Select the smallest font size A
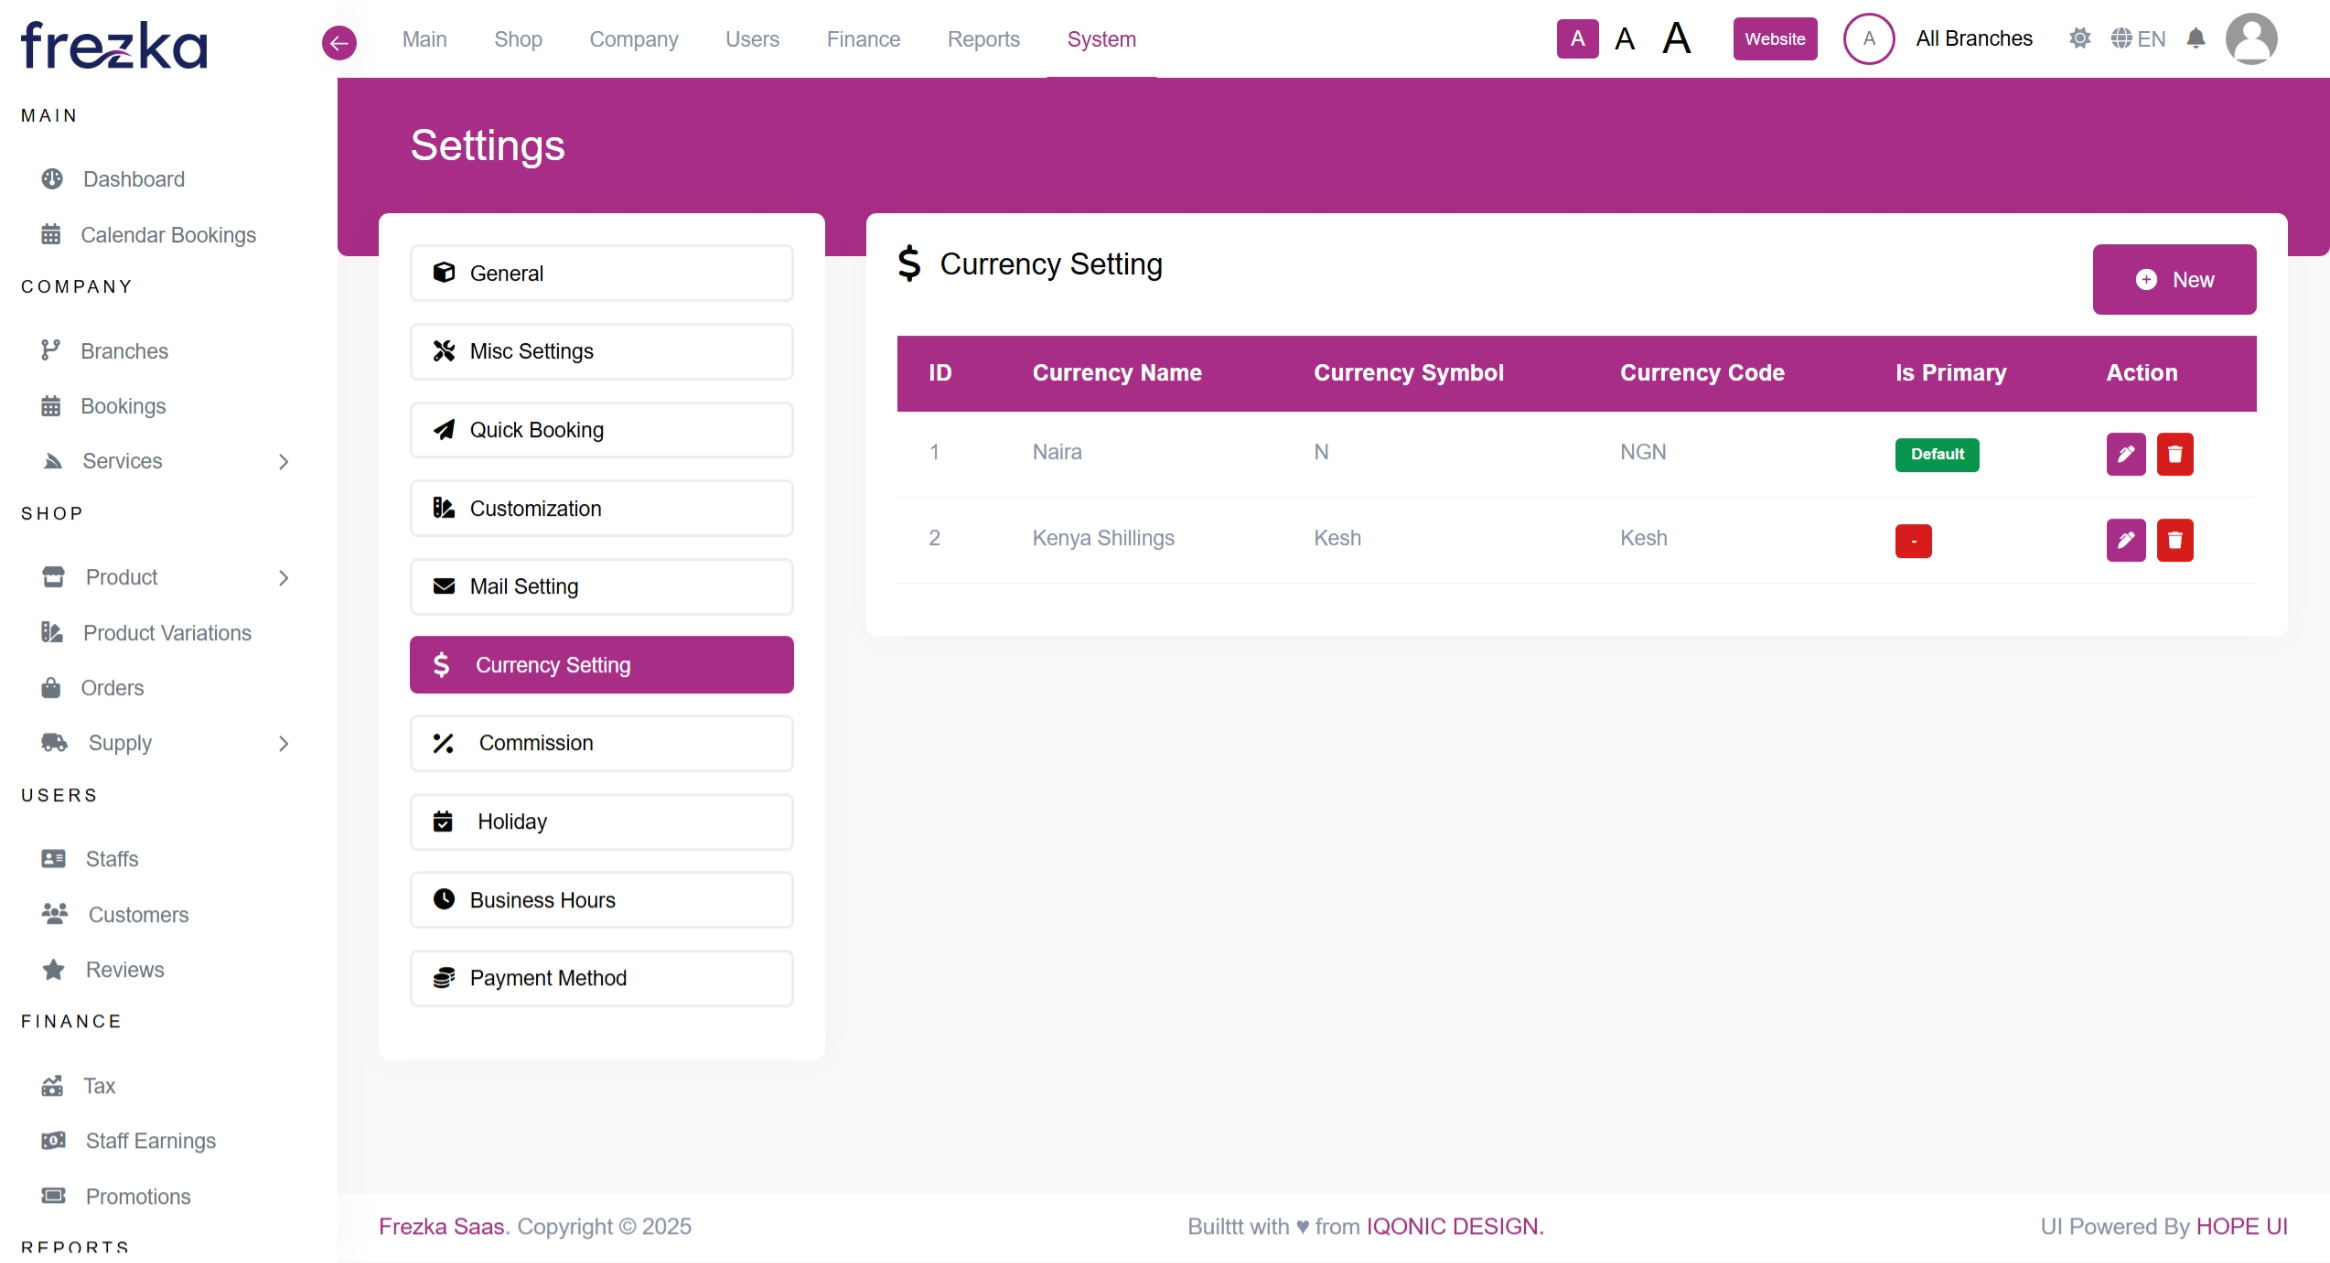Viewport: 2330px width, 1263px height. pos(1577,39)
